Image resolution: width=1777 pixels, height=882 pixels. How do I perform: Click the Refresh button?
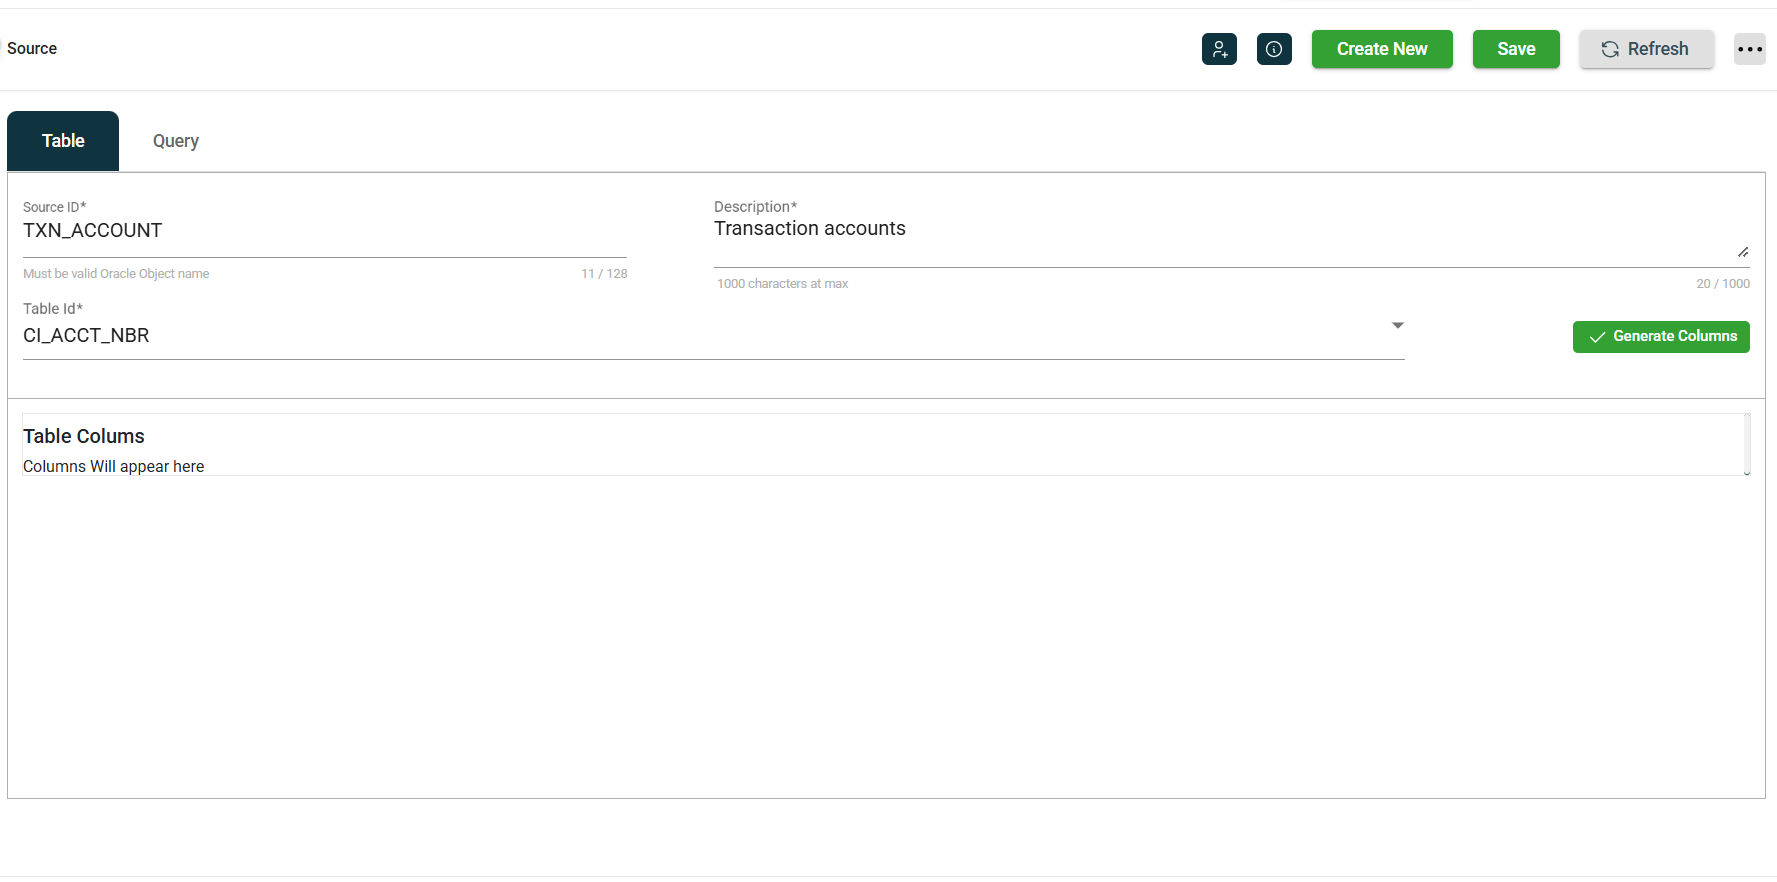[x=1646, y=49]
